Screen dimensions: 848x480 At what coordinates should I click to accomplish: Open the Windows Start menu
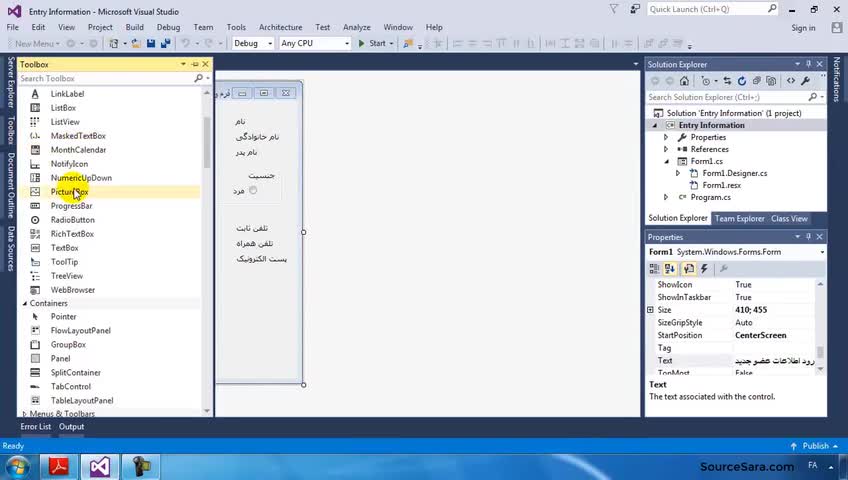pyautogui.click(x=18, y=467)
